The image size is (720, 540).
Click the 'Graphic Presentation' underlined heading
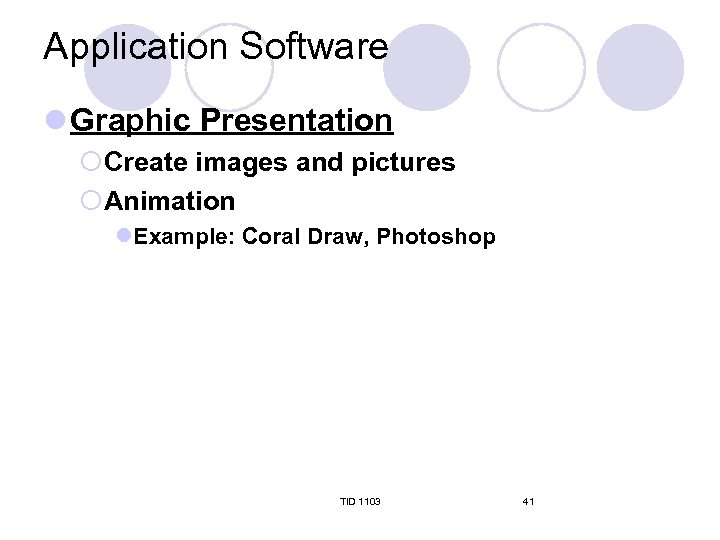[231, 121]
